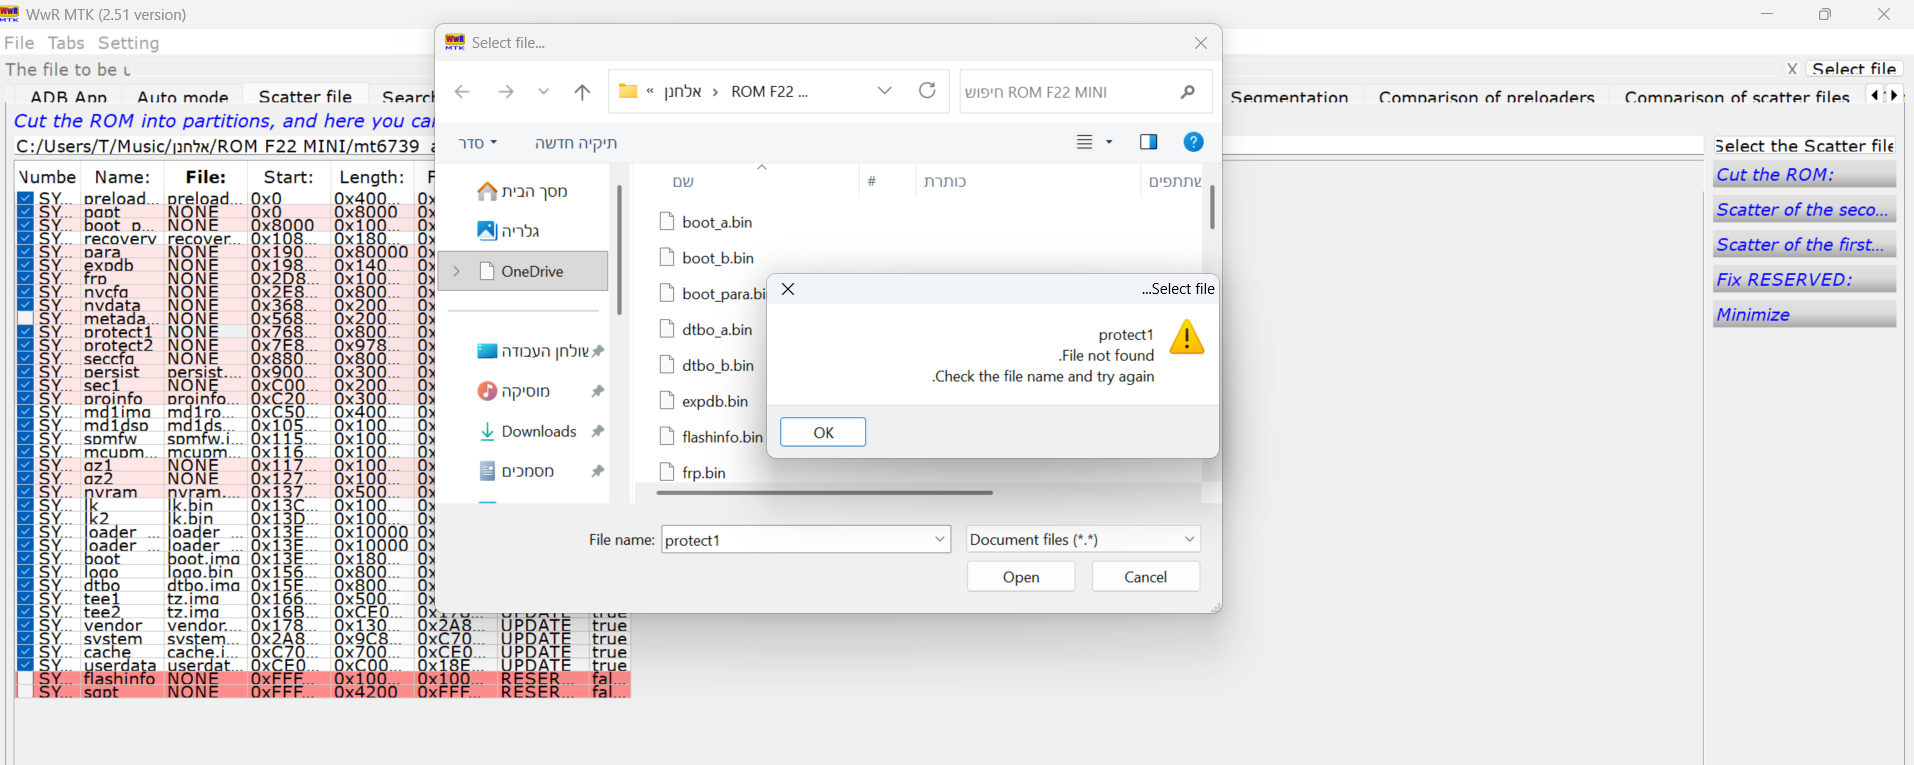Image resolution: width=1914 pixels, height=765 pixels.
Task: Click the file list horizontal scrollbar
Action: tap(824, 492)
